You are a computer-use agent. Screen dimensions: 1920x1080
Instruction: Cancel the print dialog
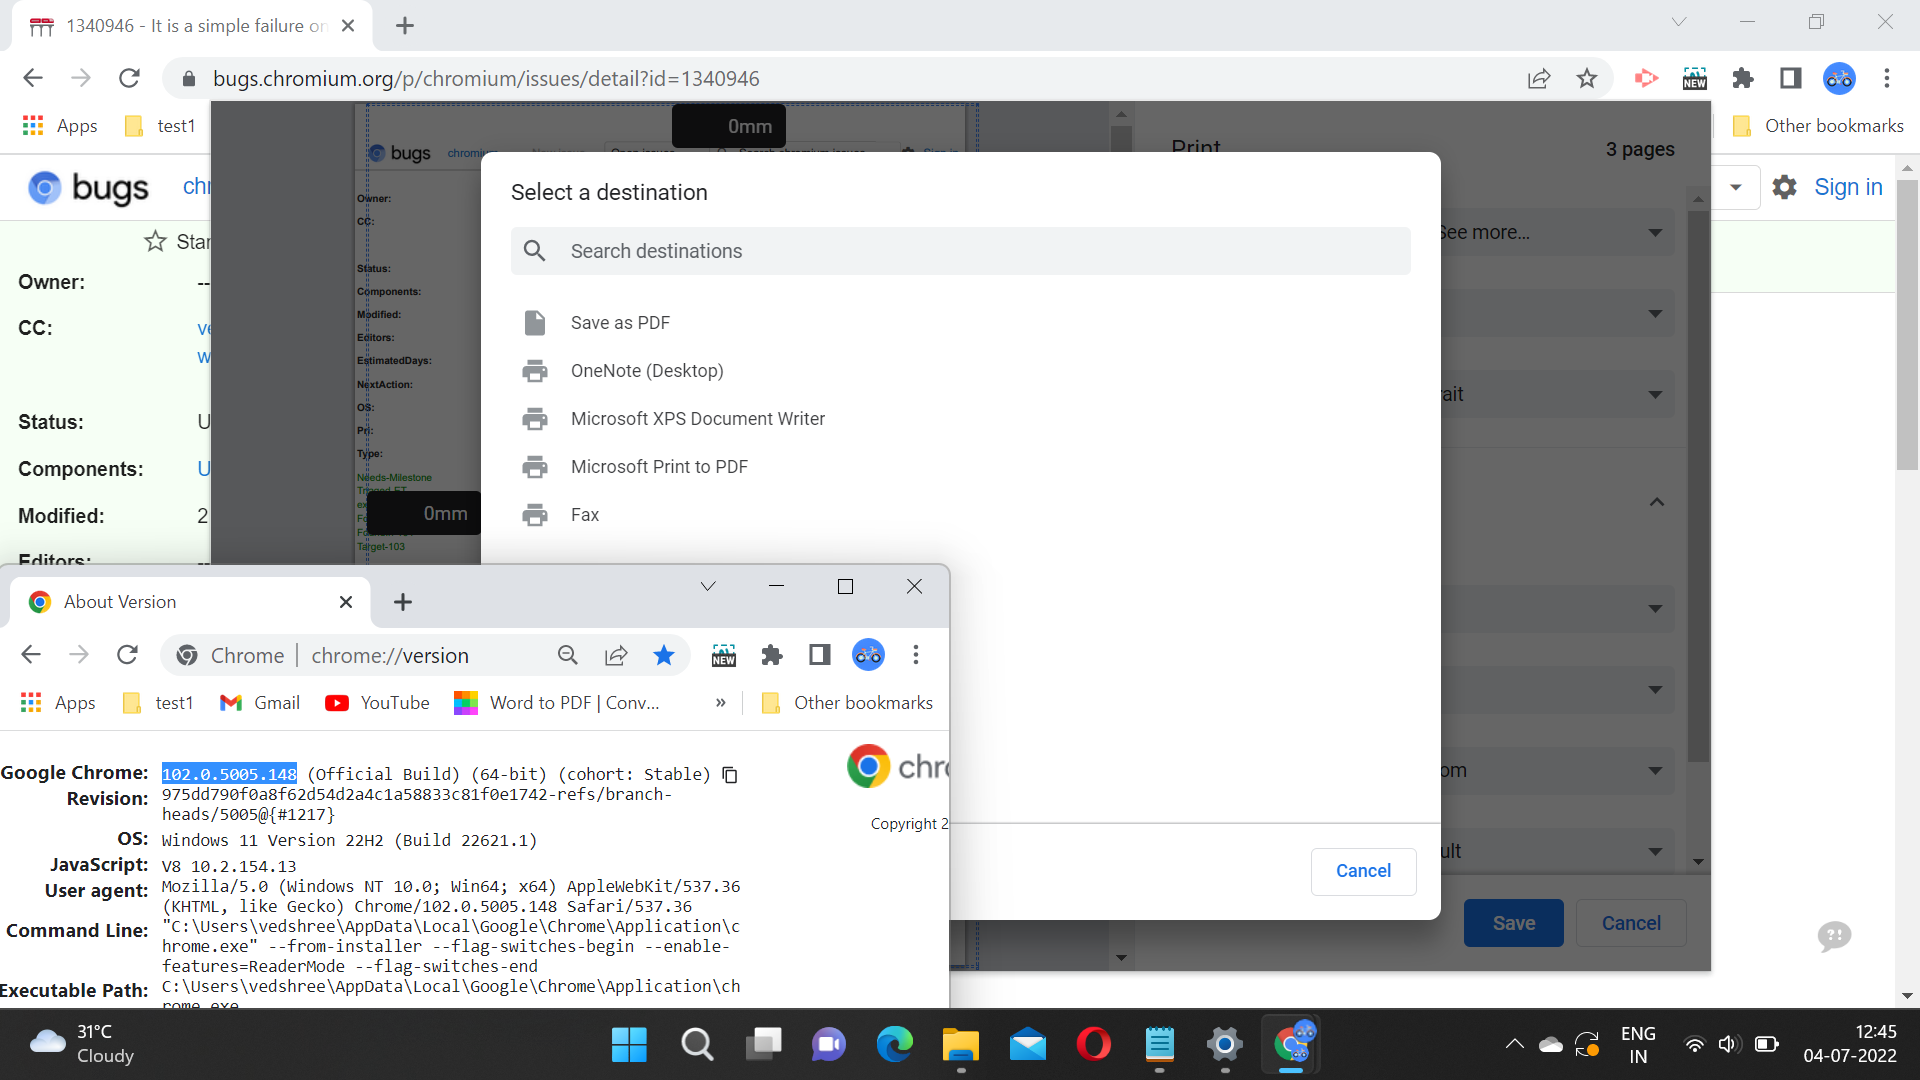pyautogui.click(x=1631, y=923)
